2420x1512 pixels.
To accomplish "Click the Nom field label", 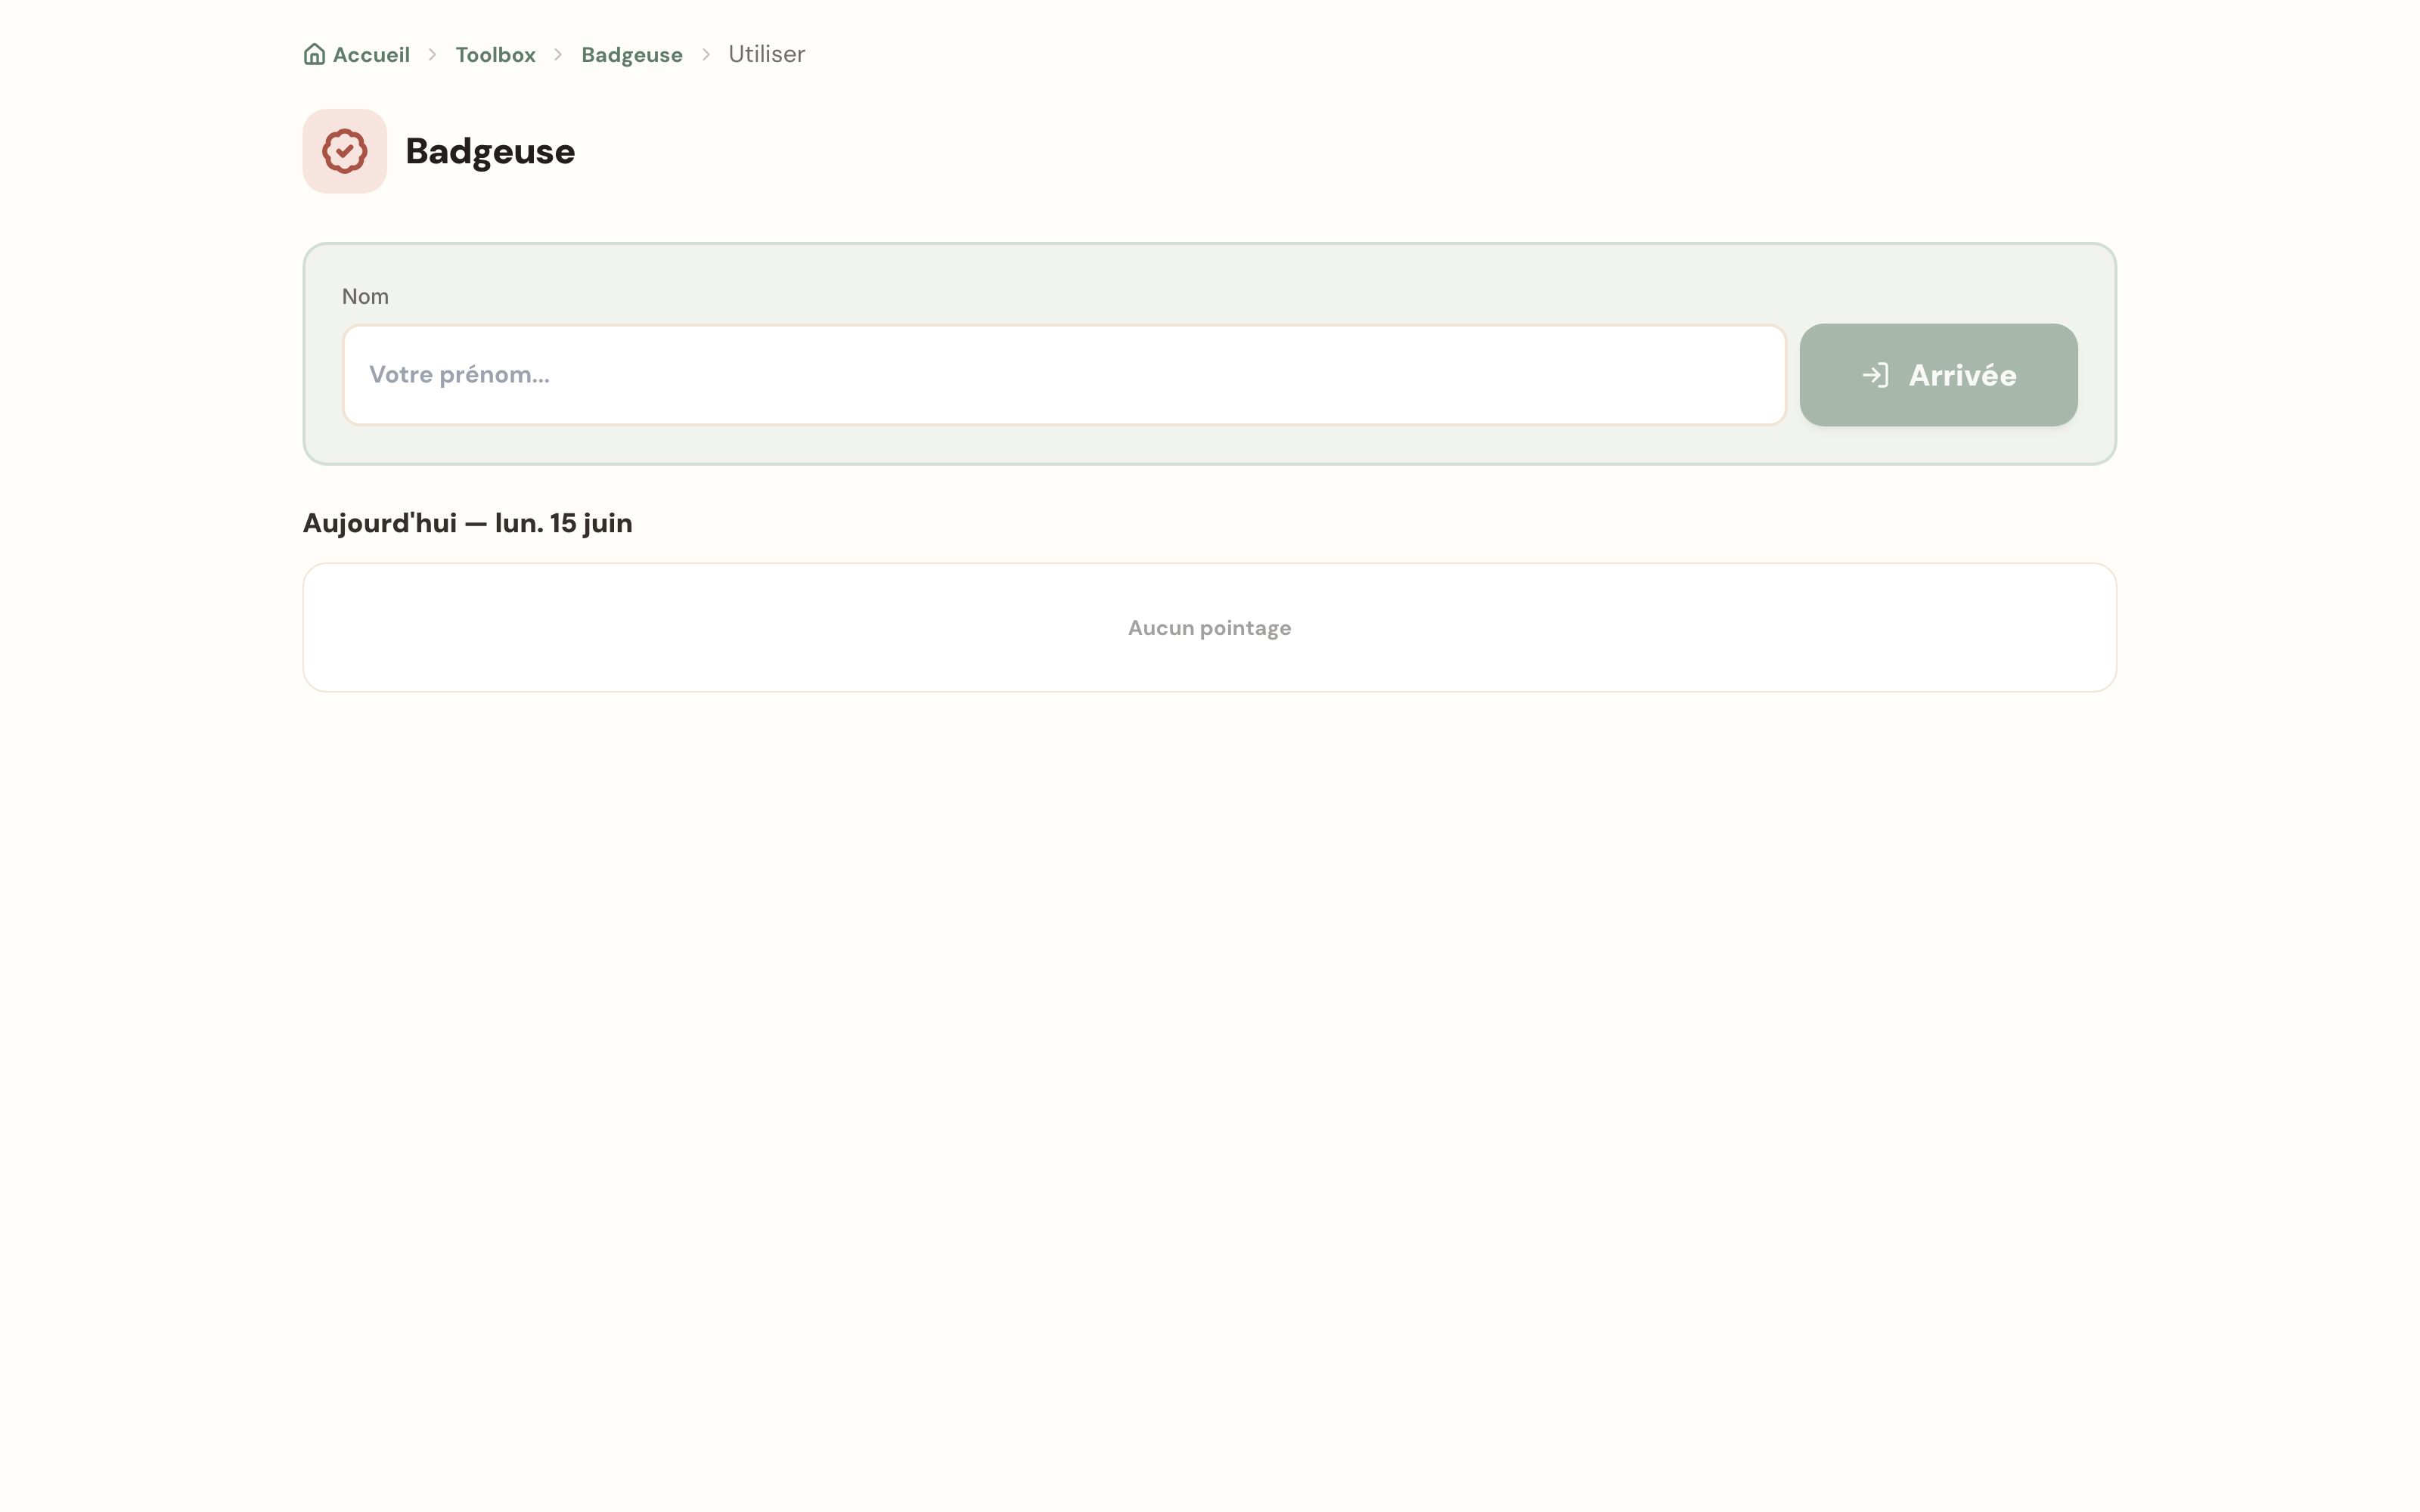I will [x=365, y=296].
